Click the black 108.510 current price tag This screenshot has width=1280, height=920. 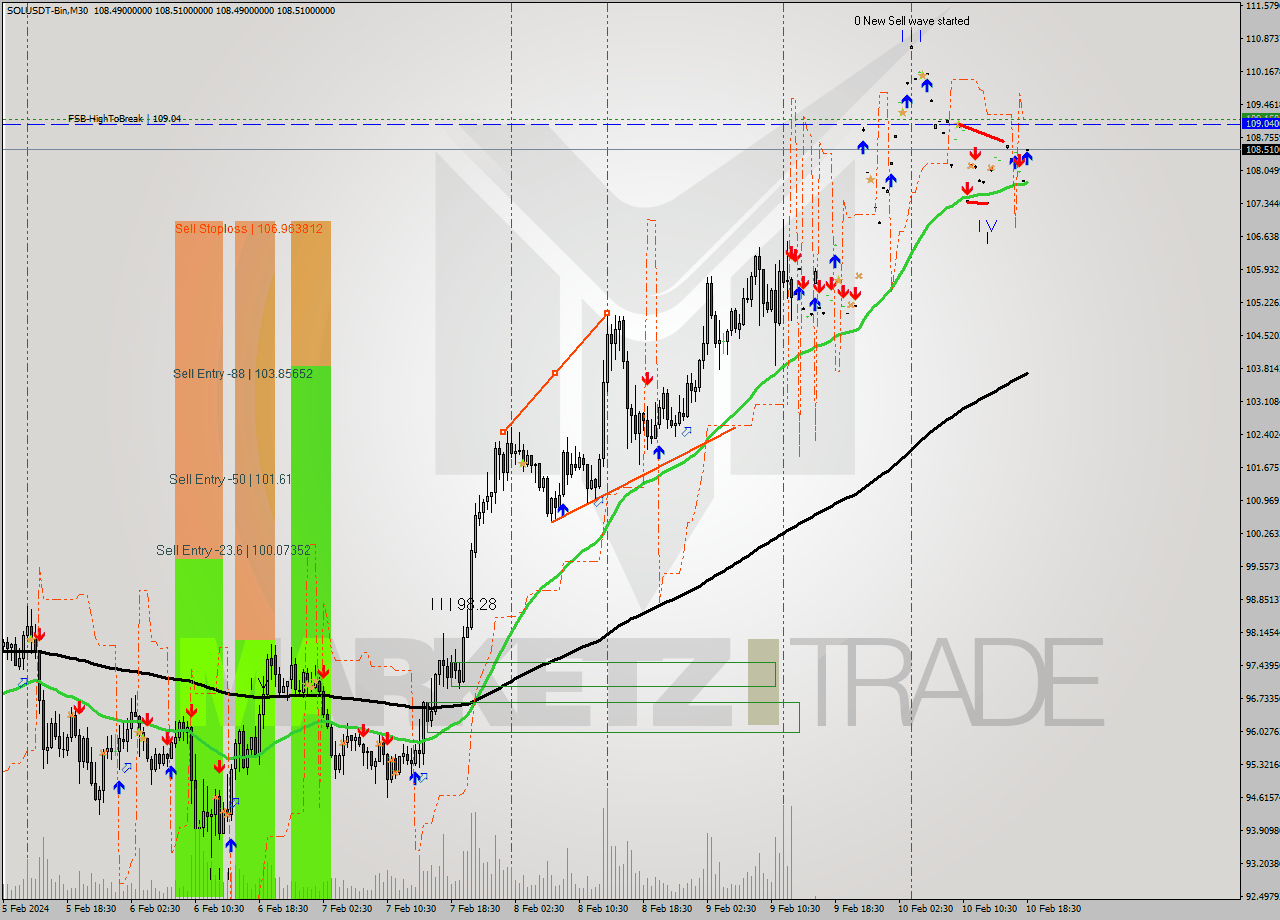(1260, 149)
